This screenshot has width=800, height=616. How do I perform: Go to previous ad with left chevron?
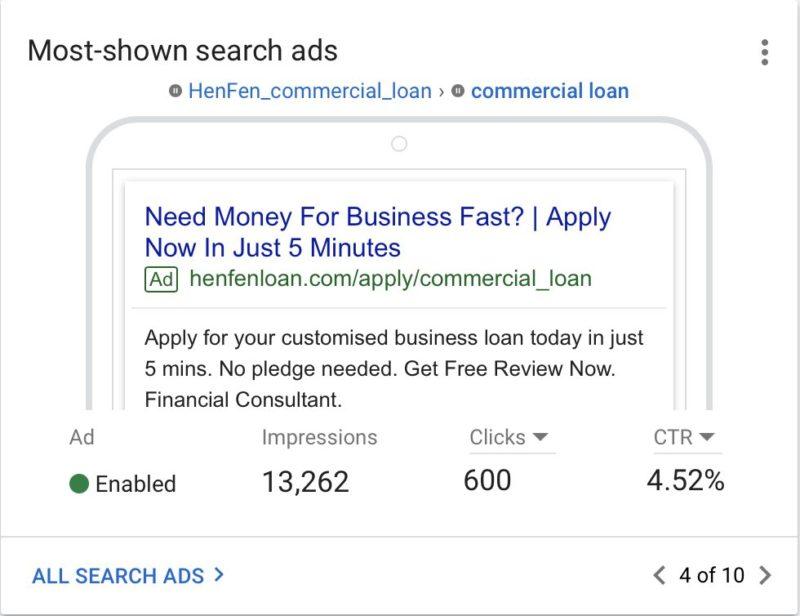pyautogui.click(x=659, y=575)
